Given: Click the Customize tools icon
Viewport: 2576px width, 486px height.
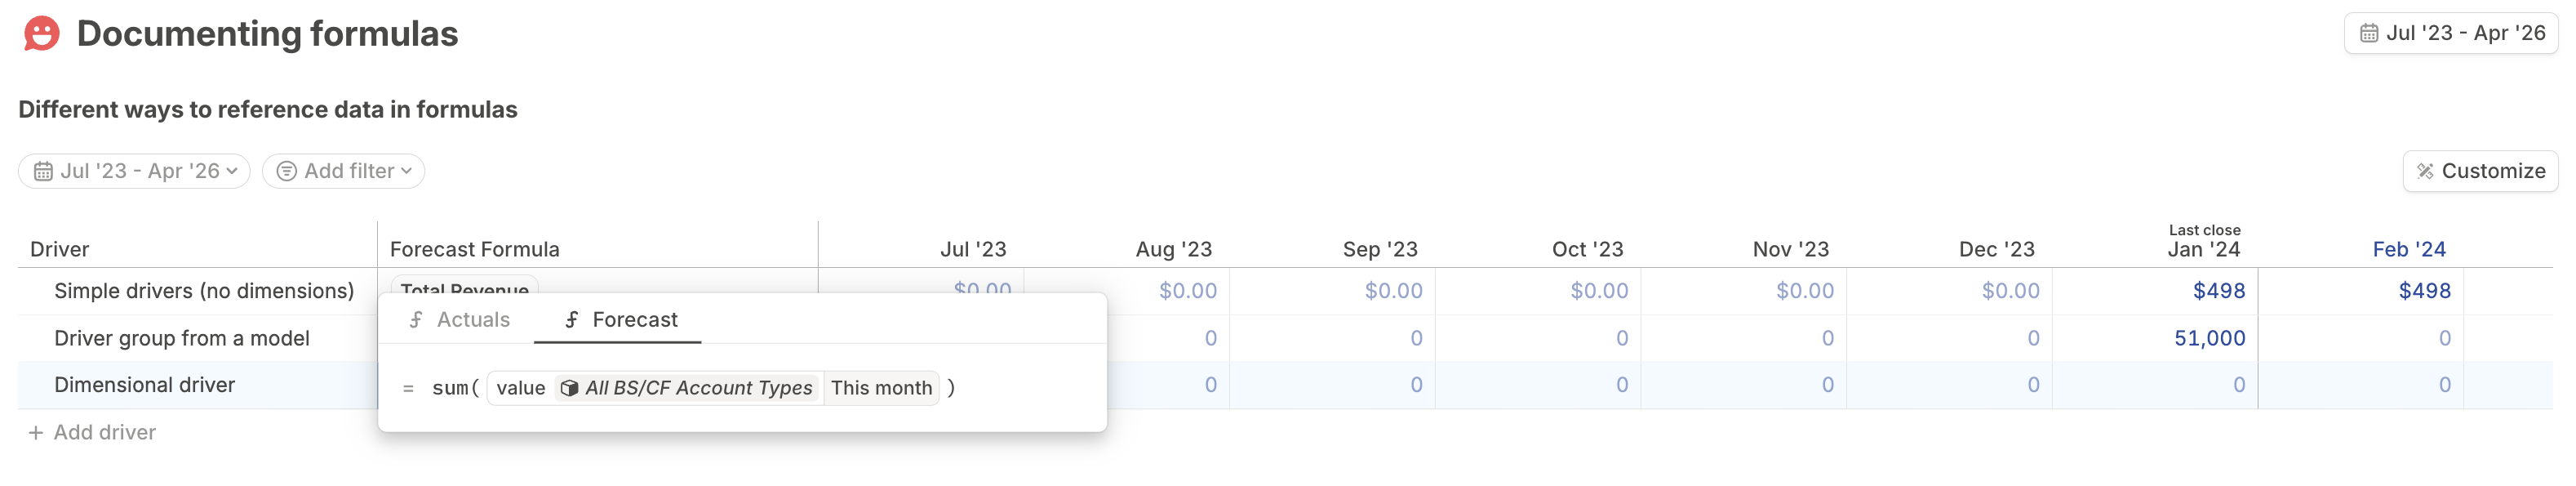Looking at the screenshot, I should pyautogui.click(x=2424, y=171).
